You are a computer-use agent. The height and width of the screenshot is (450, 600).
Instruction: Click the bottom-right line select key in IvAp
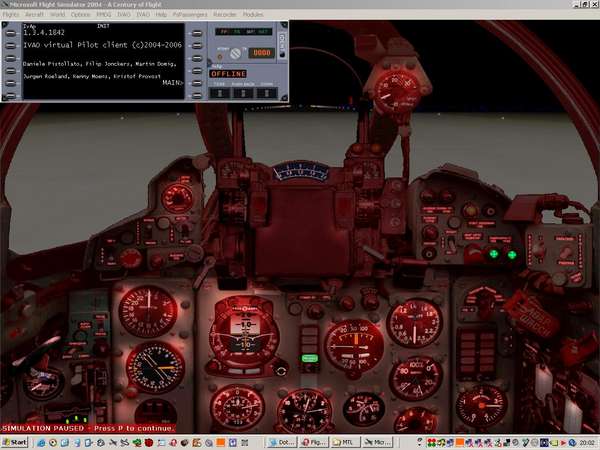[197, 96]
